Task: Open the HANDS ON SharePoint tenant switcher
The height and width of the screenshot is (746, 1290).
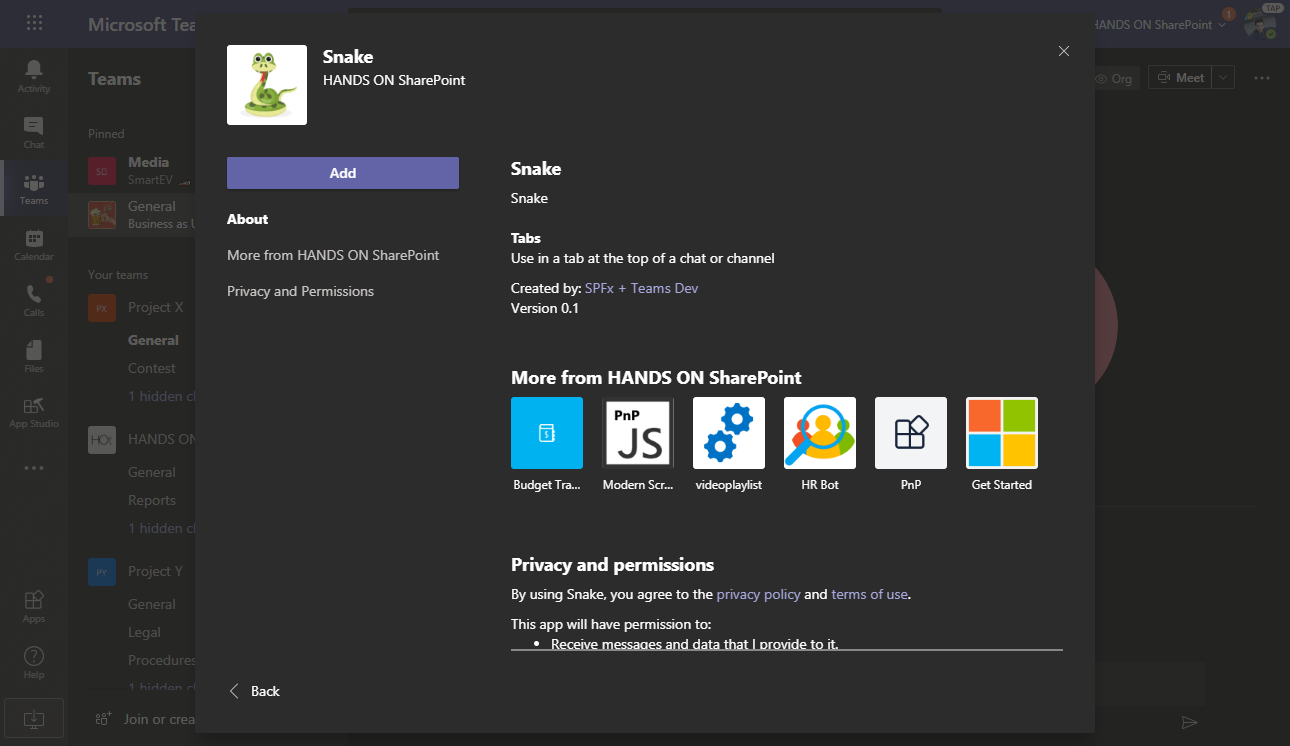Action: [x=1160, y=24]
